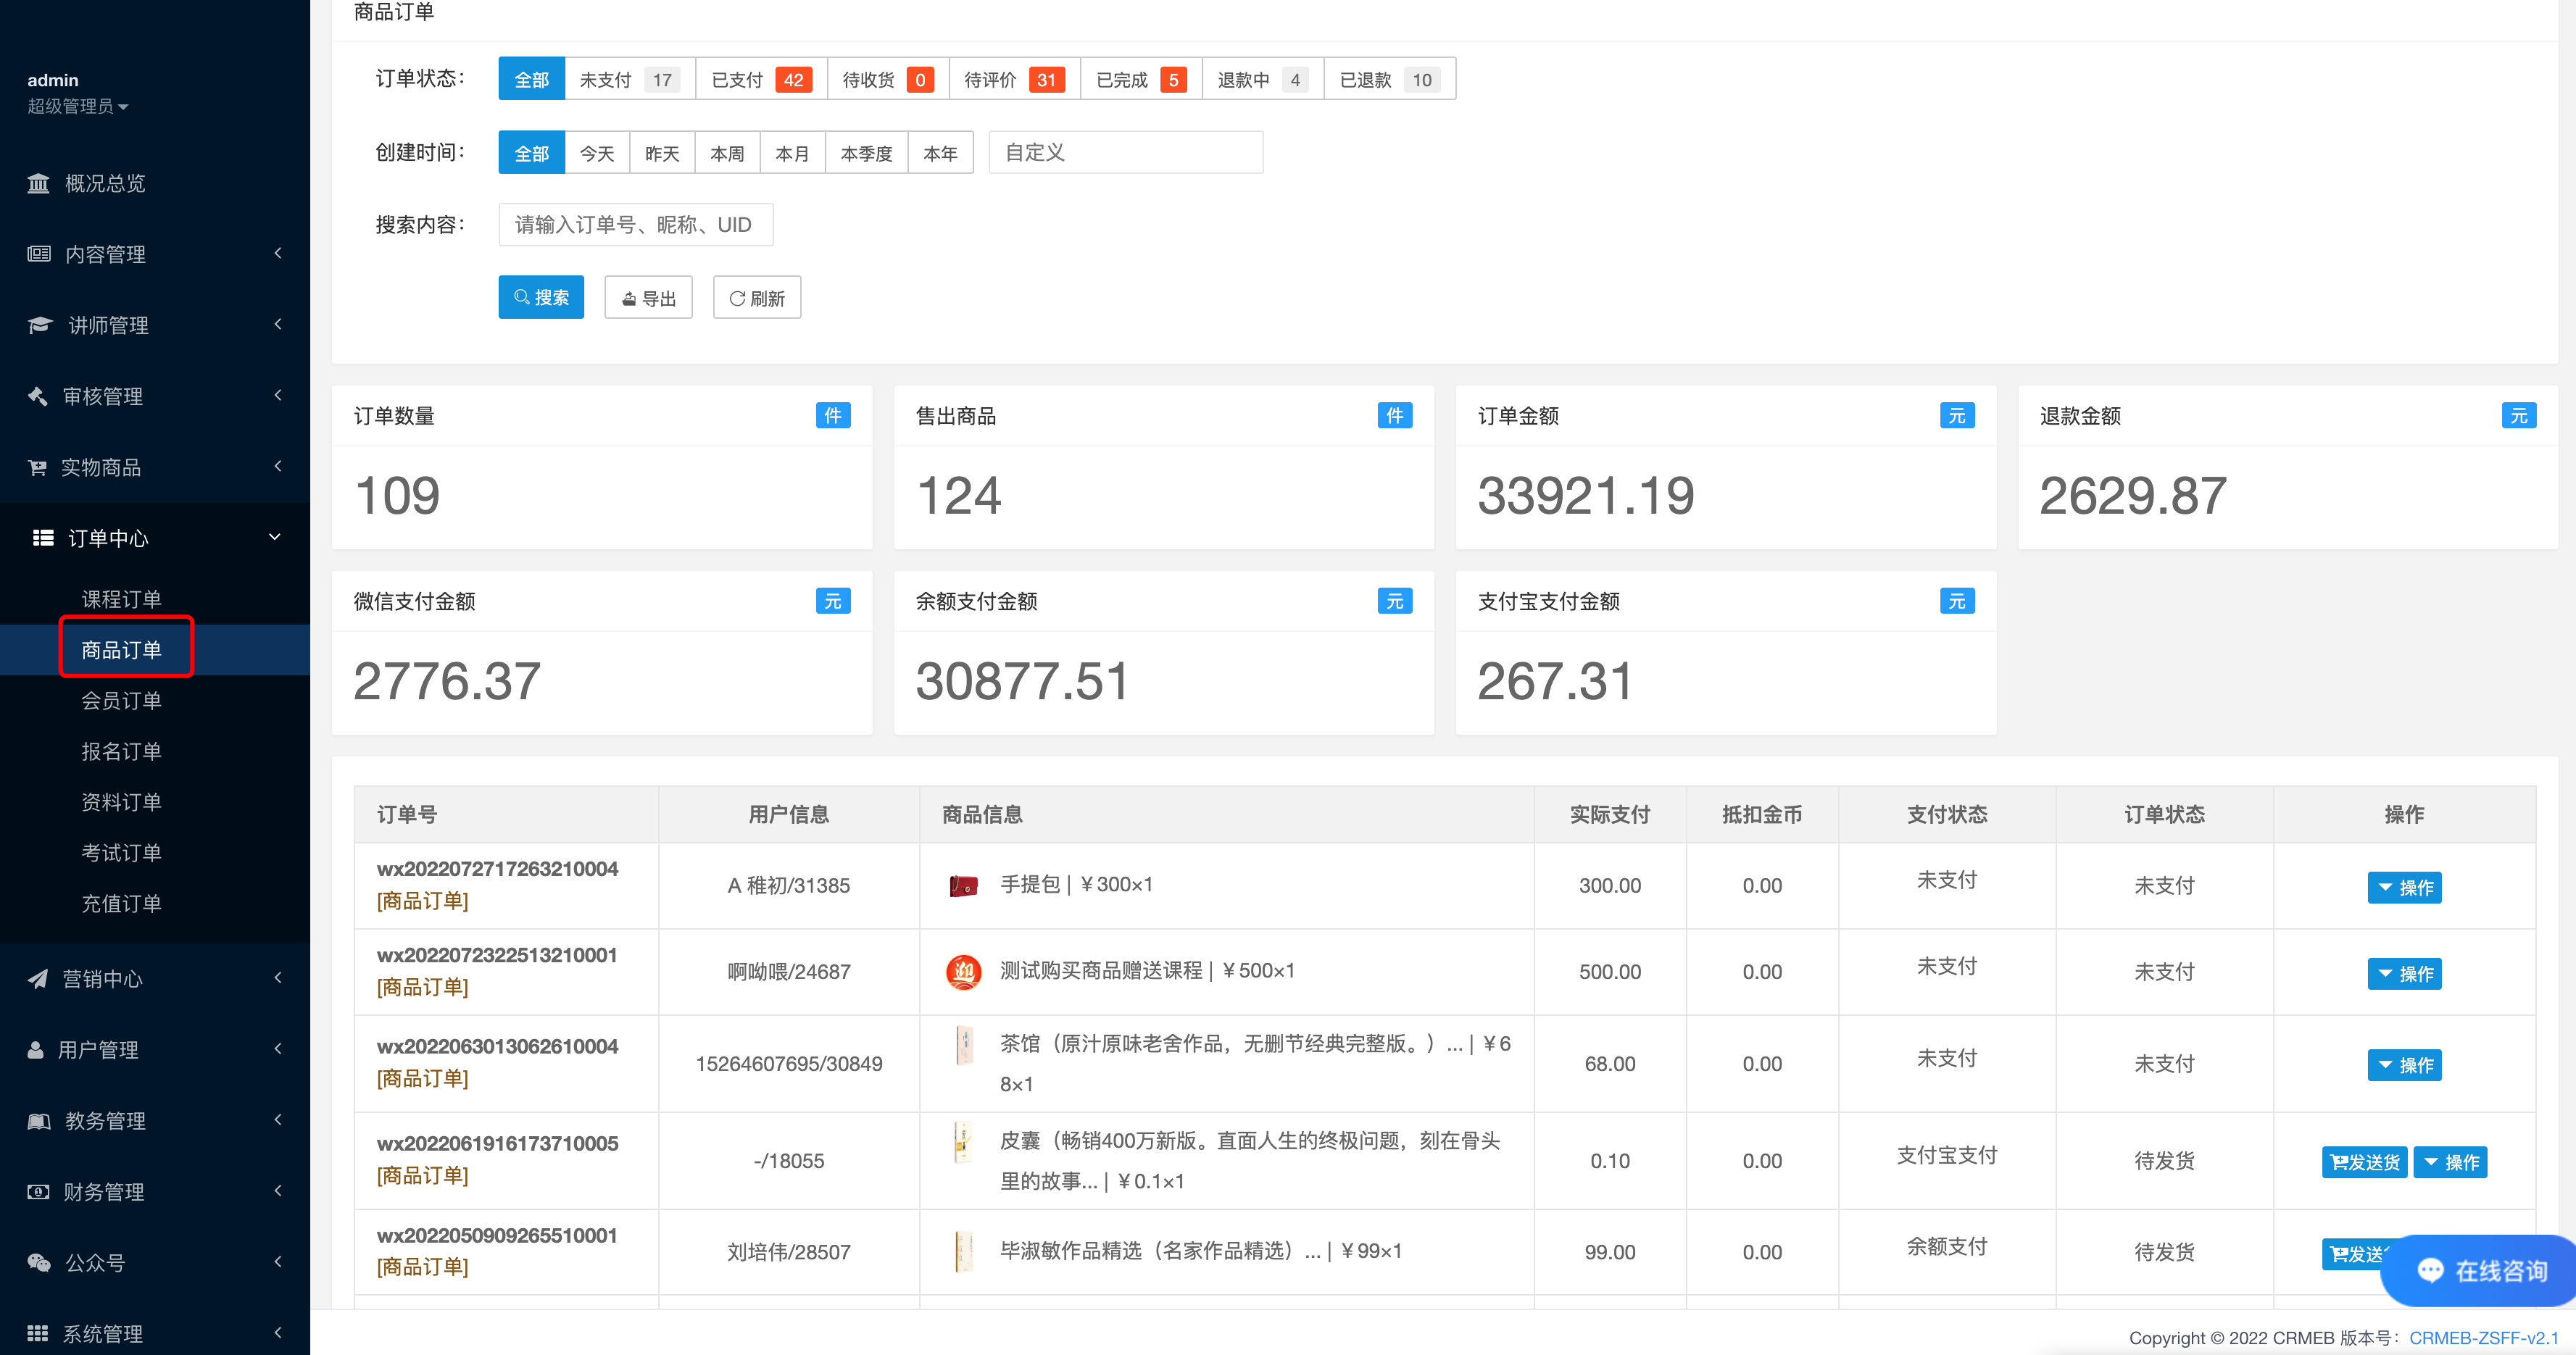Click the order search input field
The height and width of the screenshot is (1355, 2576).
click(636, 225)
